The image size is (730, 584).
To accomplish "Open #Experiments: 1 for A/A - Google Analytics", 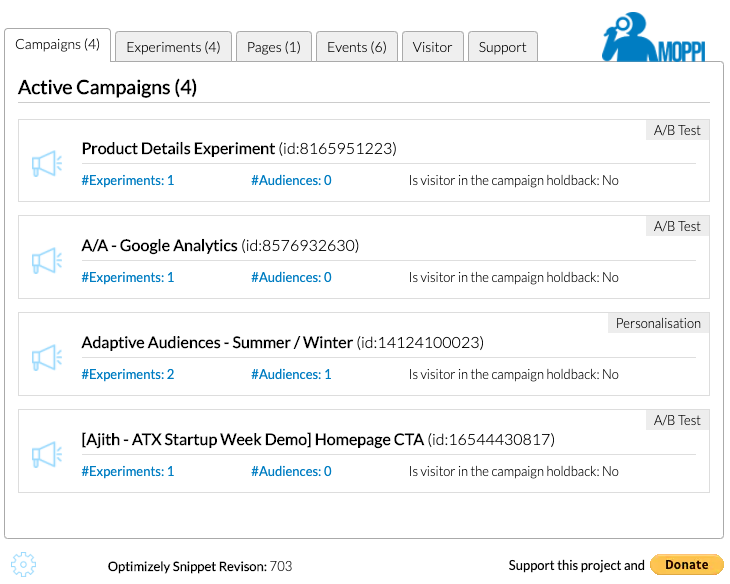I will tap(128, 277).
